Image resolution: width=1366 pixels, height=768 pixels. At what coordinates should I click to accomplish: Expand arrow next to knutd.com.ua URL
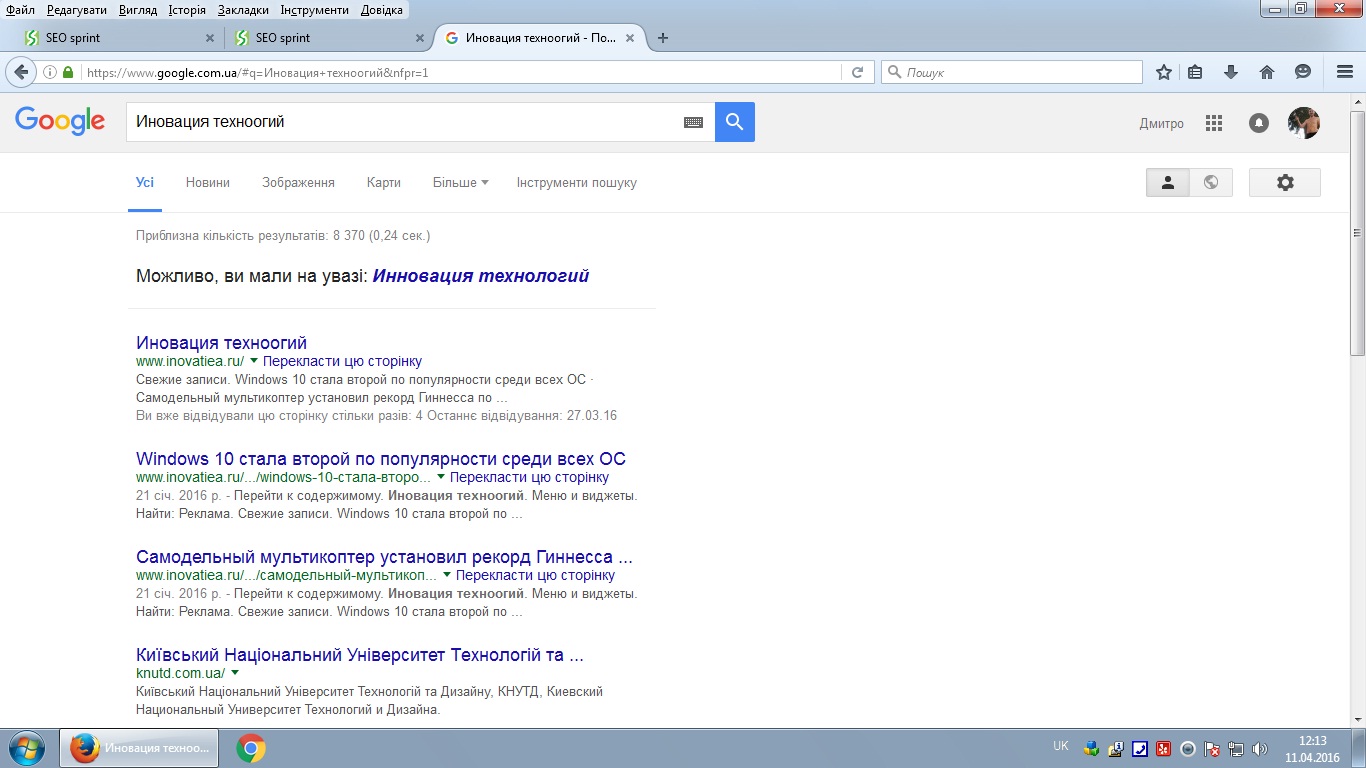235,673
